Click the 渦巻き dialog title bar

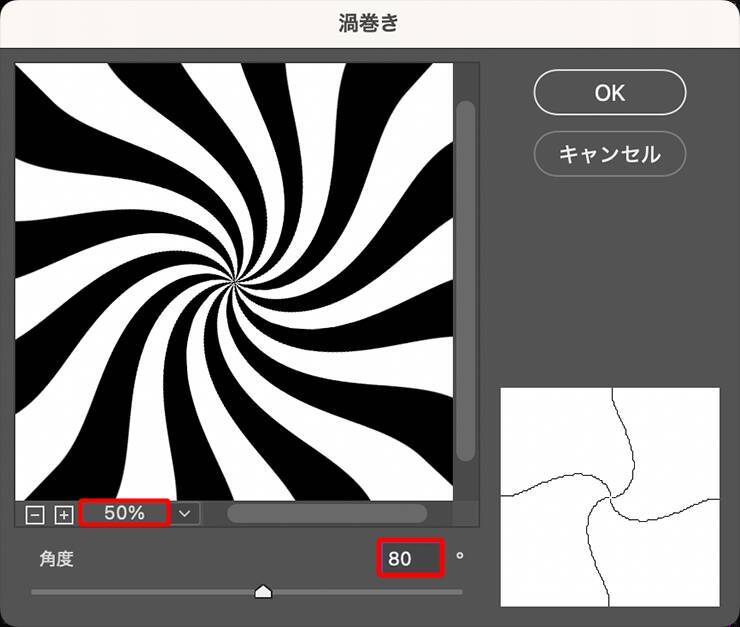(x=369, y=23)
